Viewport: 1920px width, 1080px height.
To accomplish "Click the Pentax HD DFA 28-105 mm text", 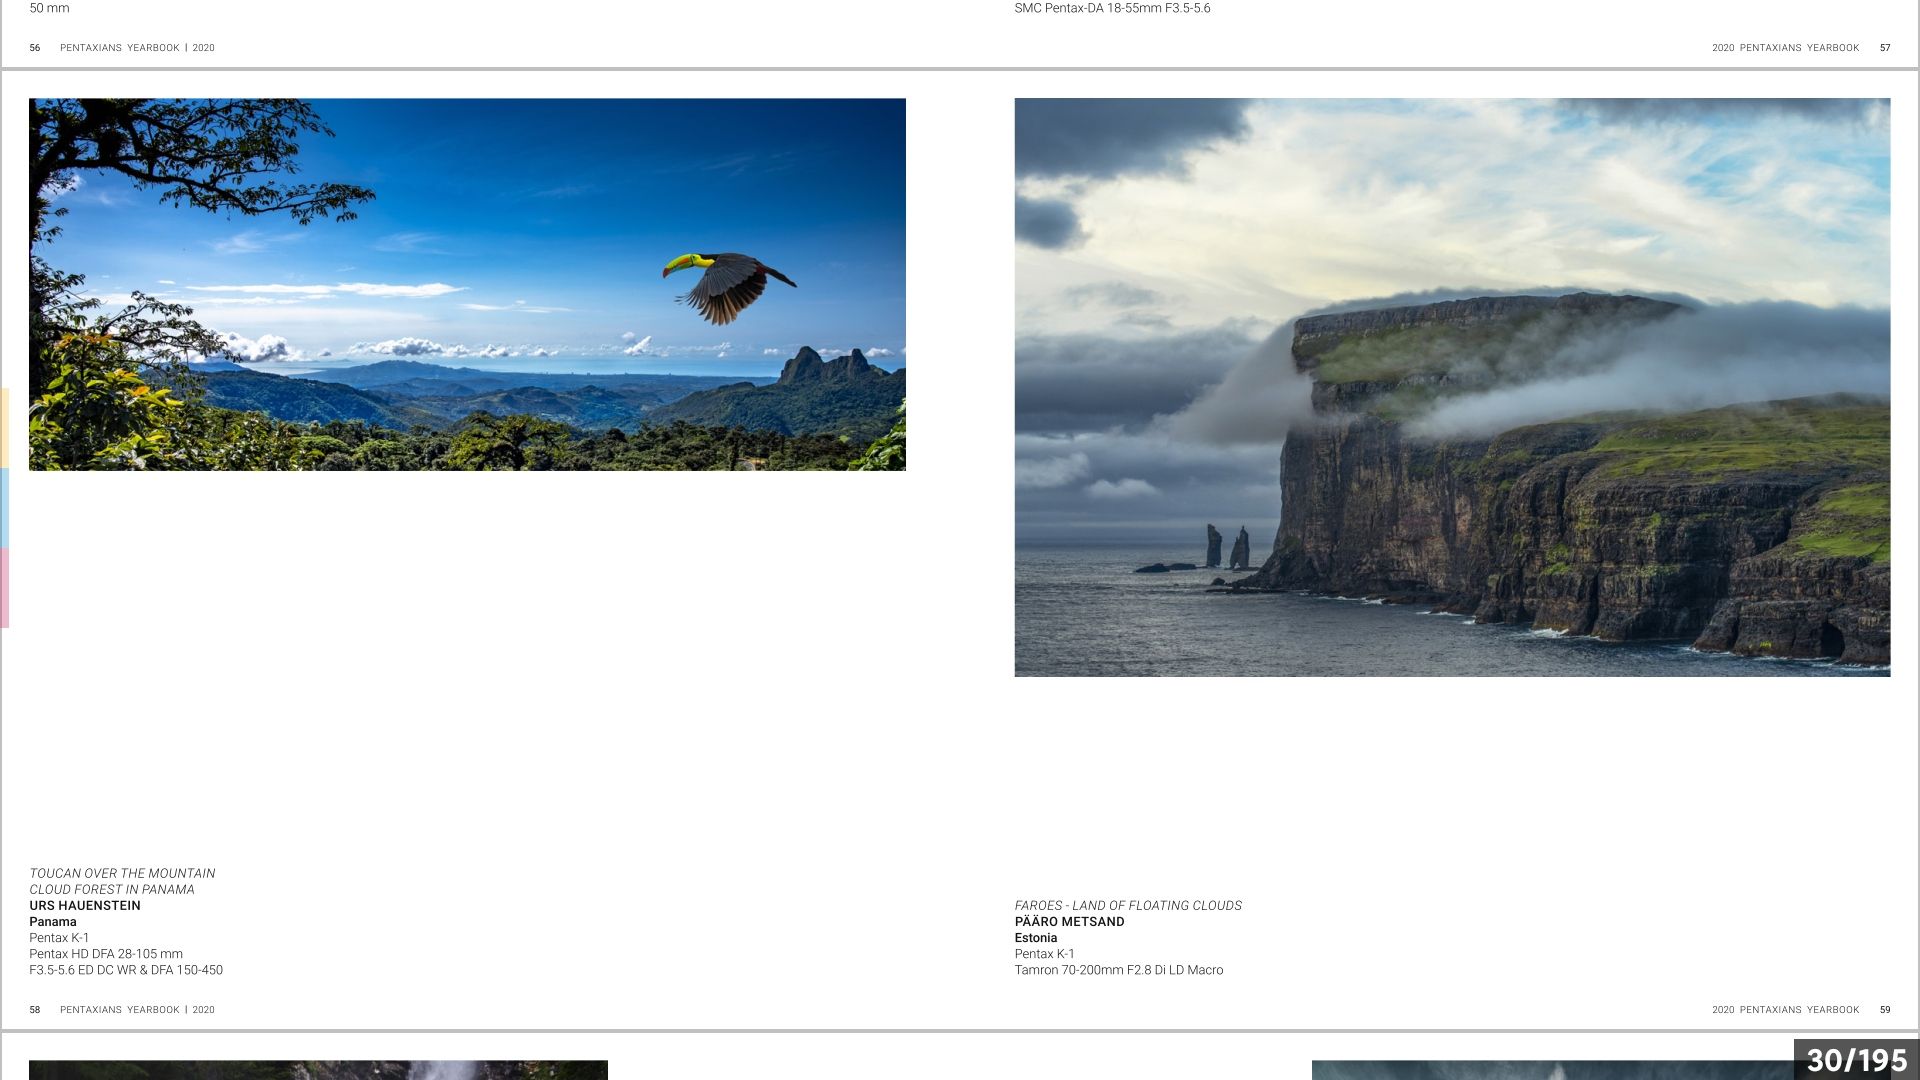I will (x=106, y=954).
